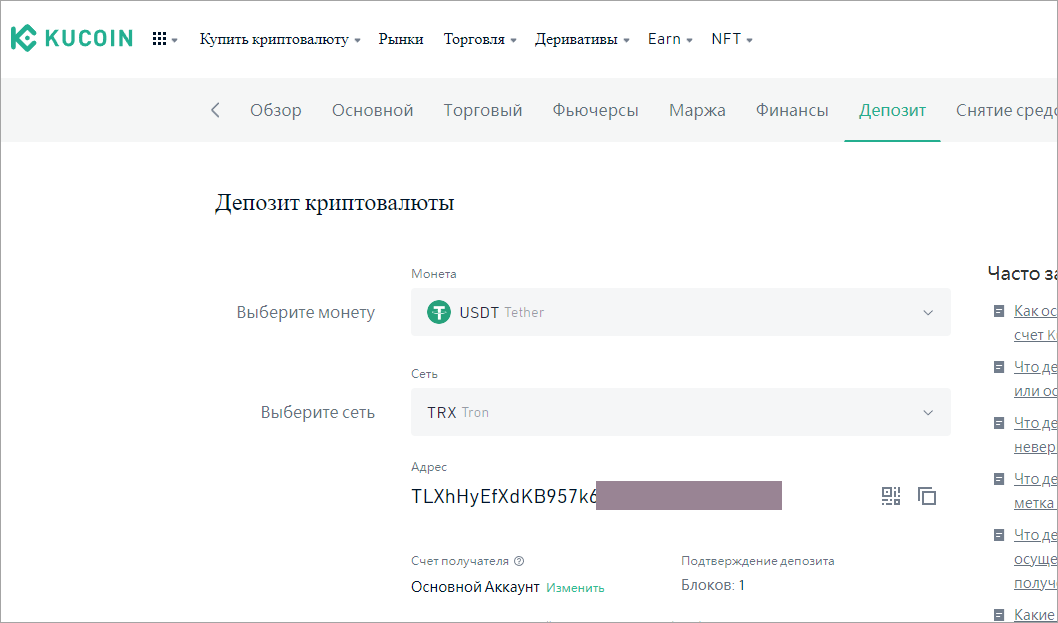
Task: Switch to the Снятие средств tab
Action: 1006,110
